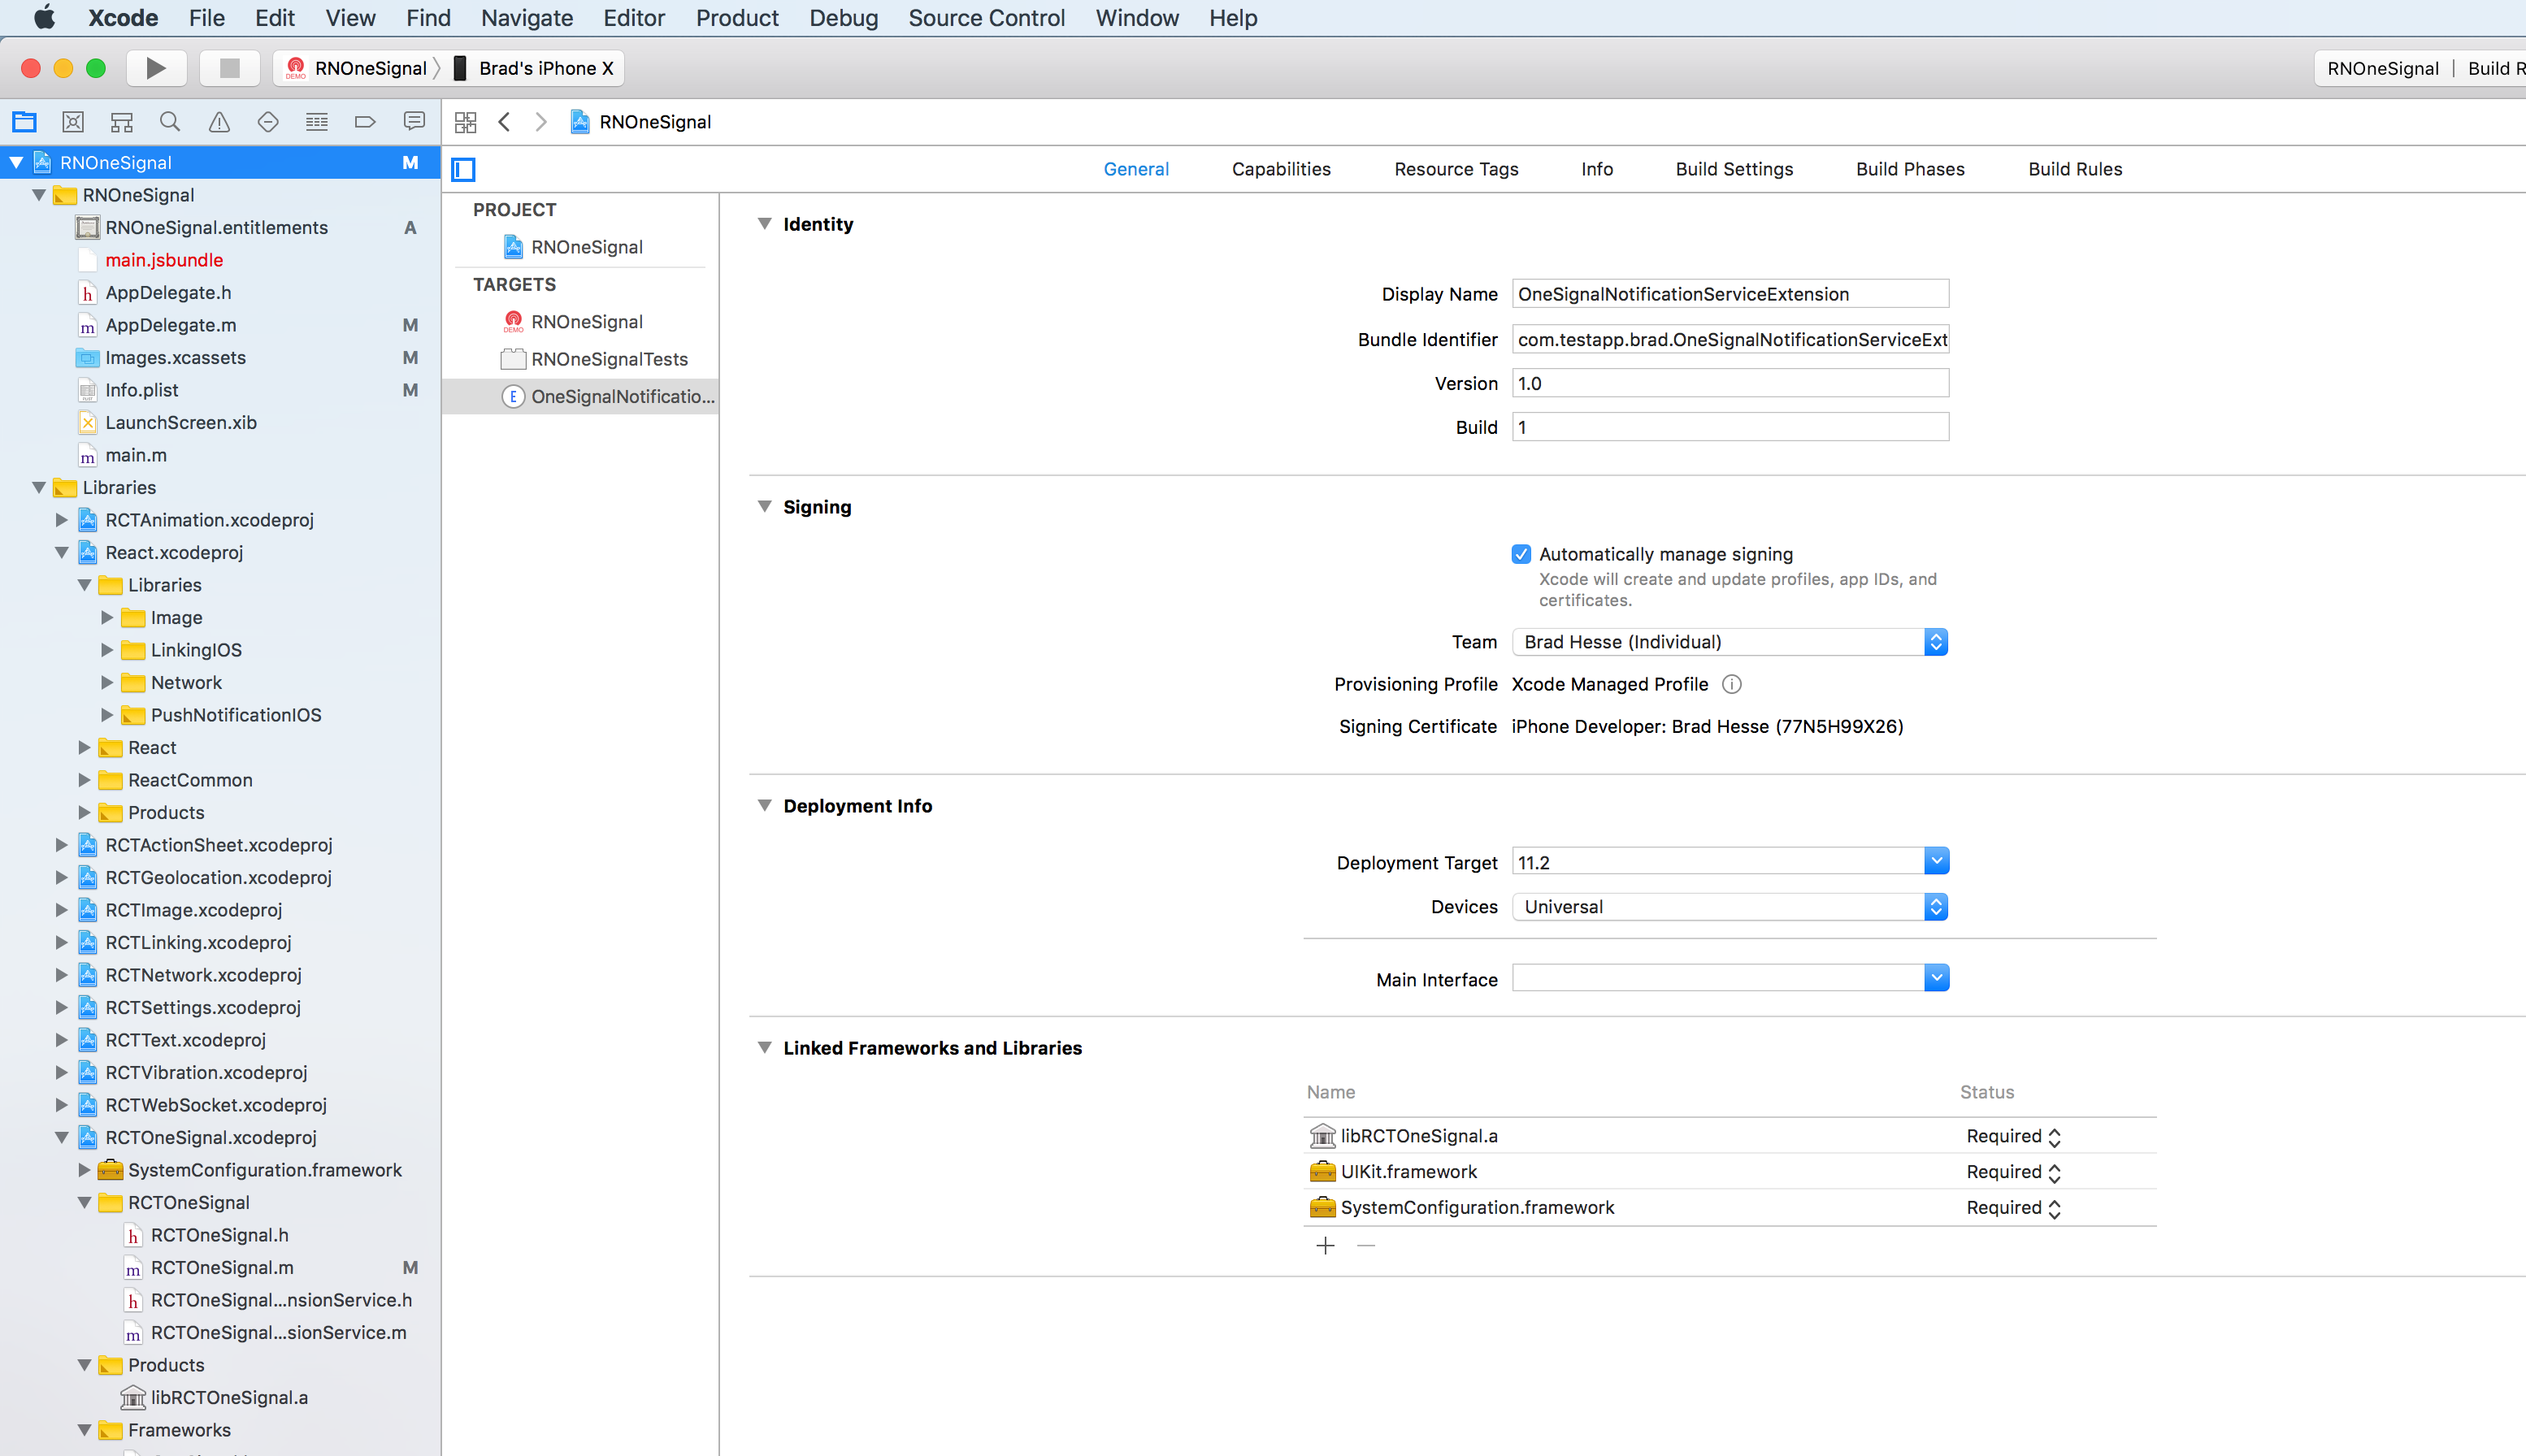Open the Report navigator speech-bubble icon
Viewport: 2526px width, 1456px height.
click(414, 122)
